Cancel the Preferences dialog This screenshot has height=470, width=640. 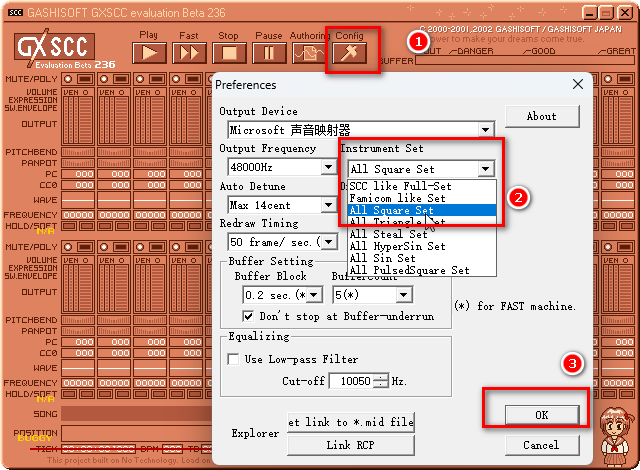pyautogui.click(x=542, y=445)
